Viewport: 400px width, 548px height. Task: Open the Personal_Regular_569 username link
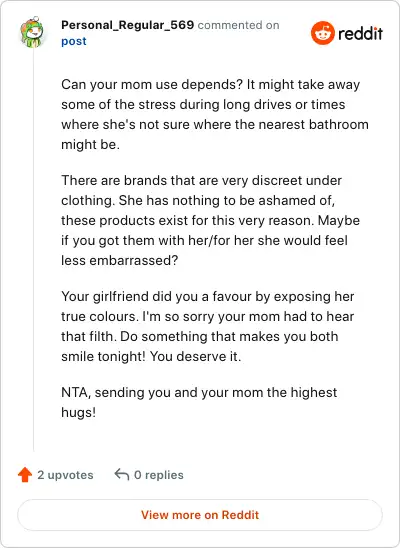pyautogui.click(x=128, y=25)
